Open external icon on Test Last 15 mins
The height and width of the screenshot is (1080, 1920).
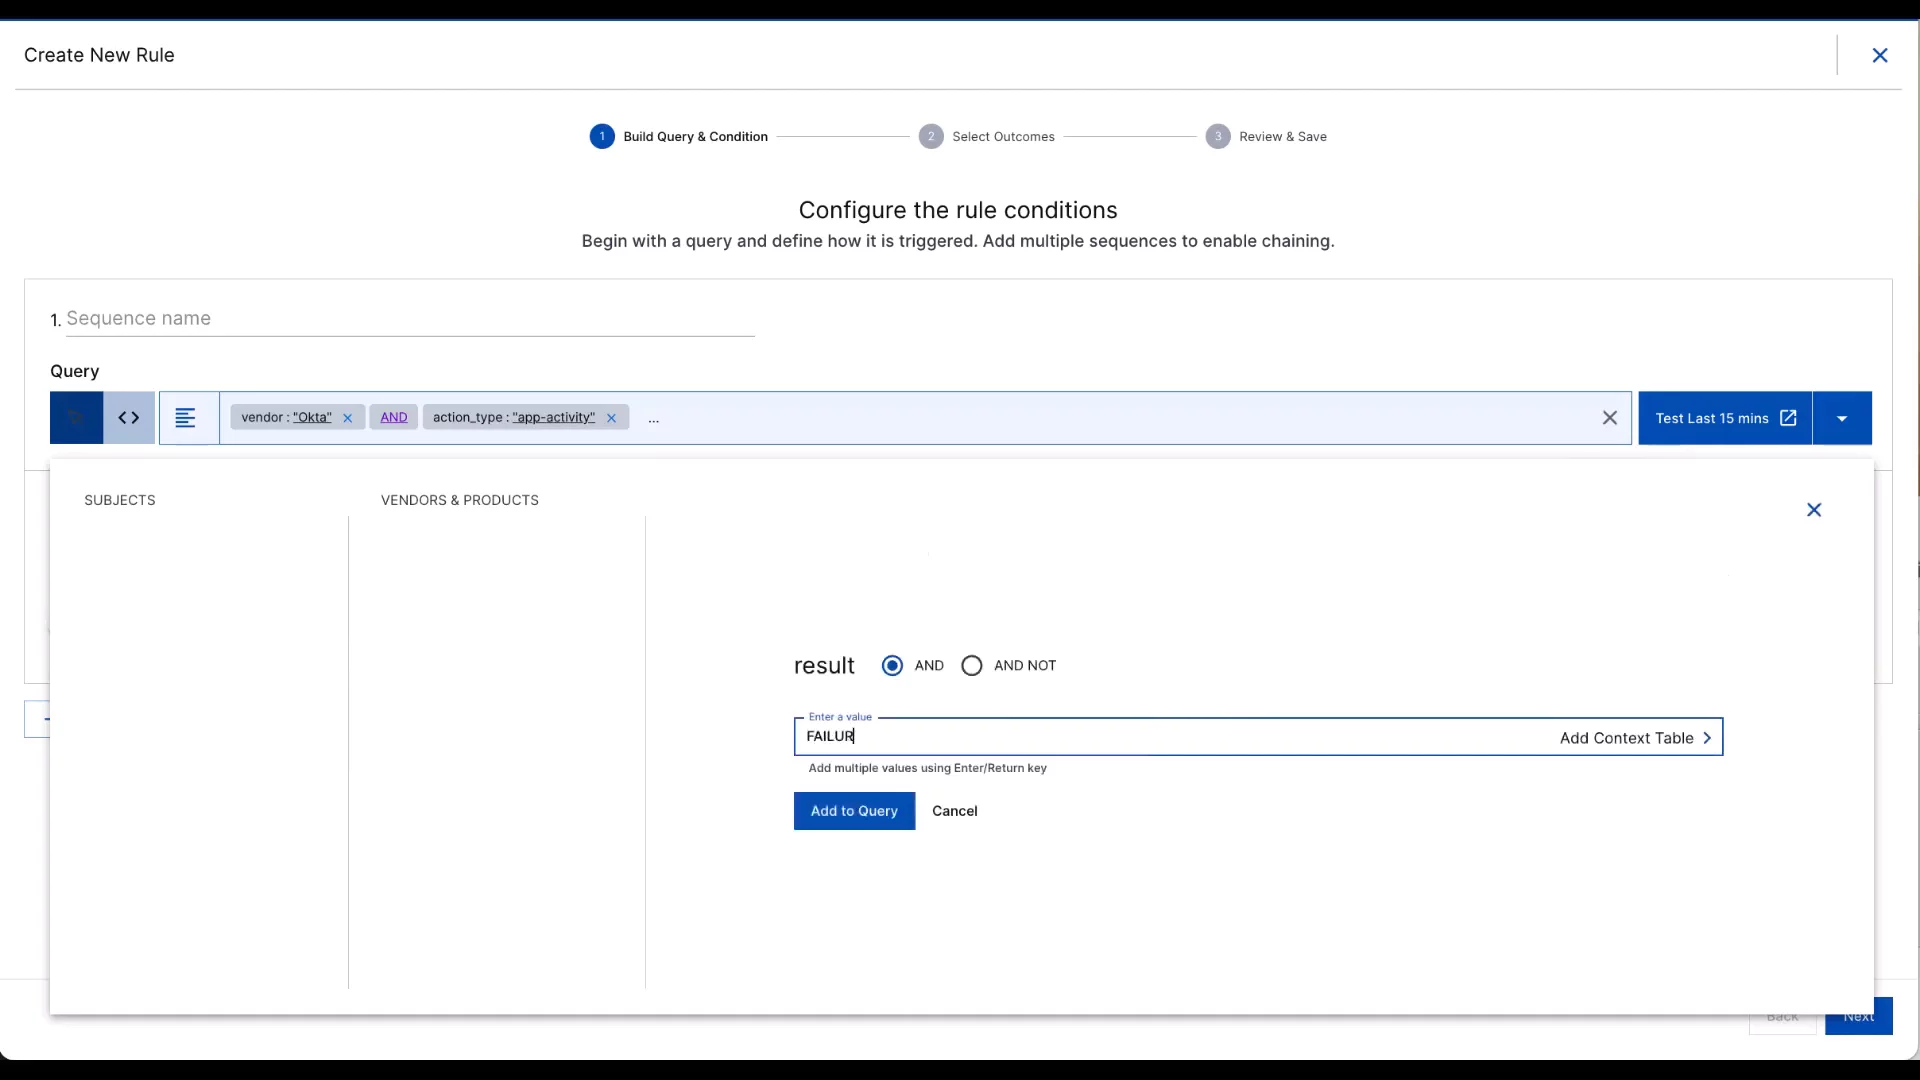(x=1788, y=418)
